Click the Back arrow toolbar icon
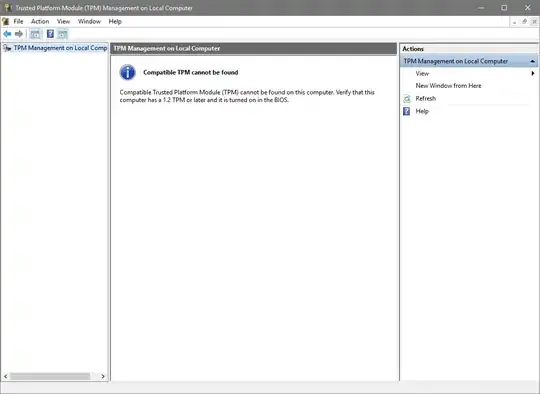This screenshot has width=540, height=394. [7, 34]
